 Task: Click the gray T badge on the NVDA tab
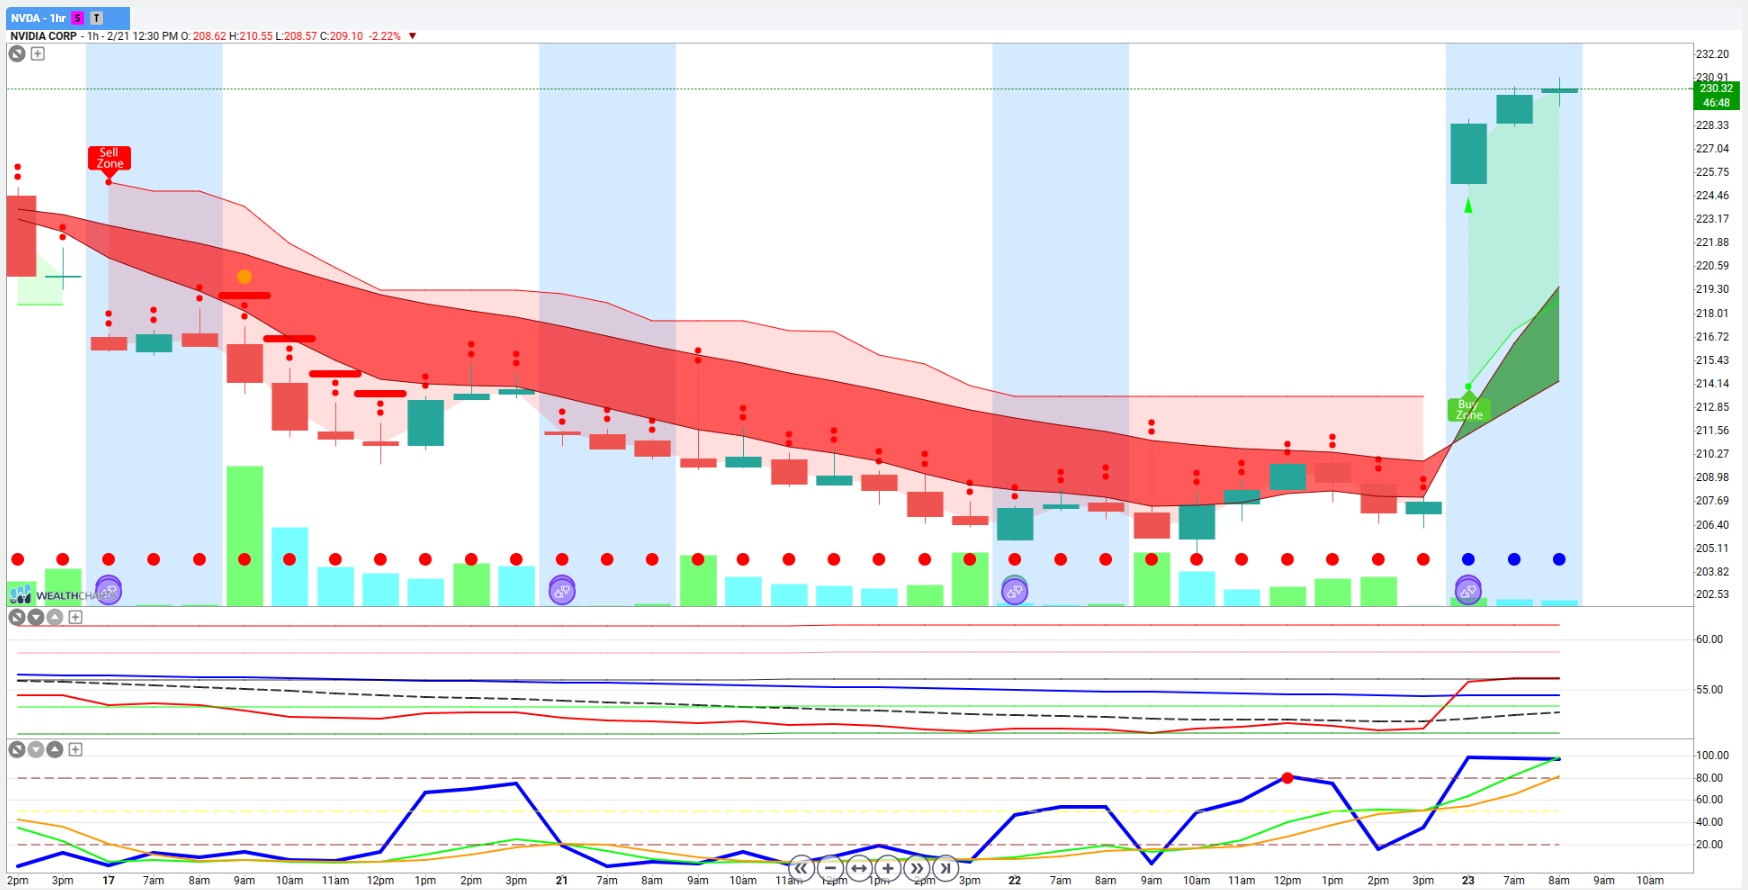pyautogui.click(x=96, y=18)
